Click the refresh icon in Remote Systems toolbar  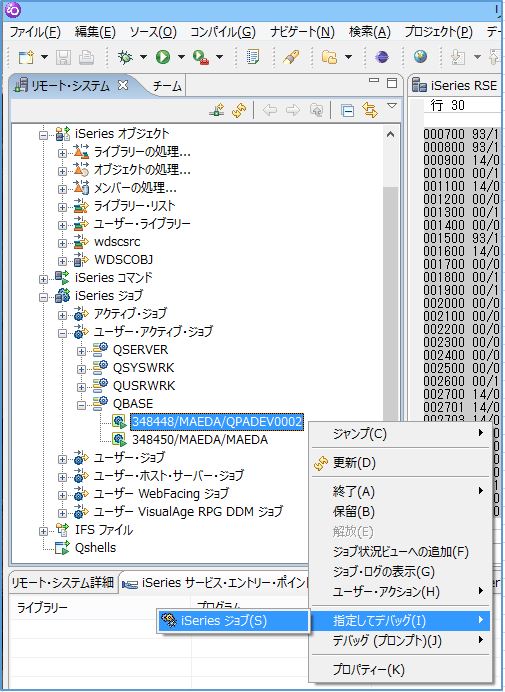pos(239,110)
